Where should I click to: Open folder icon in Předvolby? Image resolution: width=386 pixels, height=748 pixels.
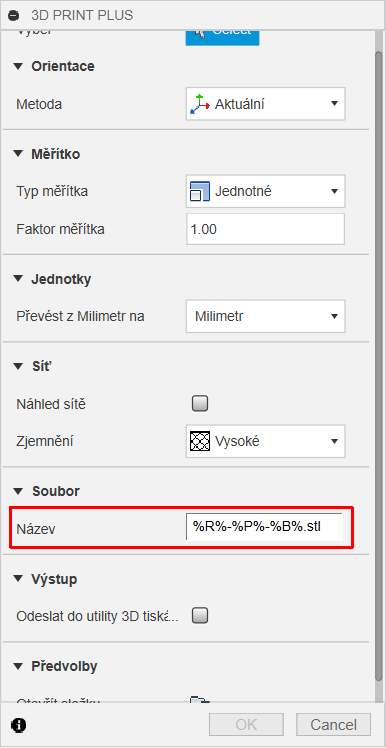pyautogui.click(x=200, y=700)
